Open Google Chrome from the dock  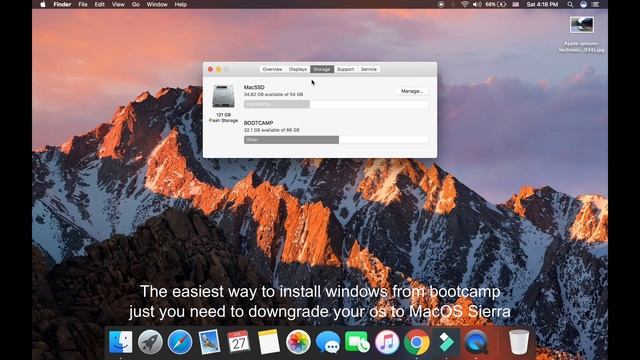[417, 342]
